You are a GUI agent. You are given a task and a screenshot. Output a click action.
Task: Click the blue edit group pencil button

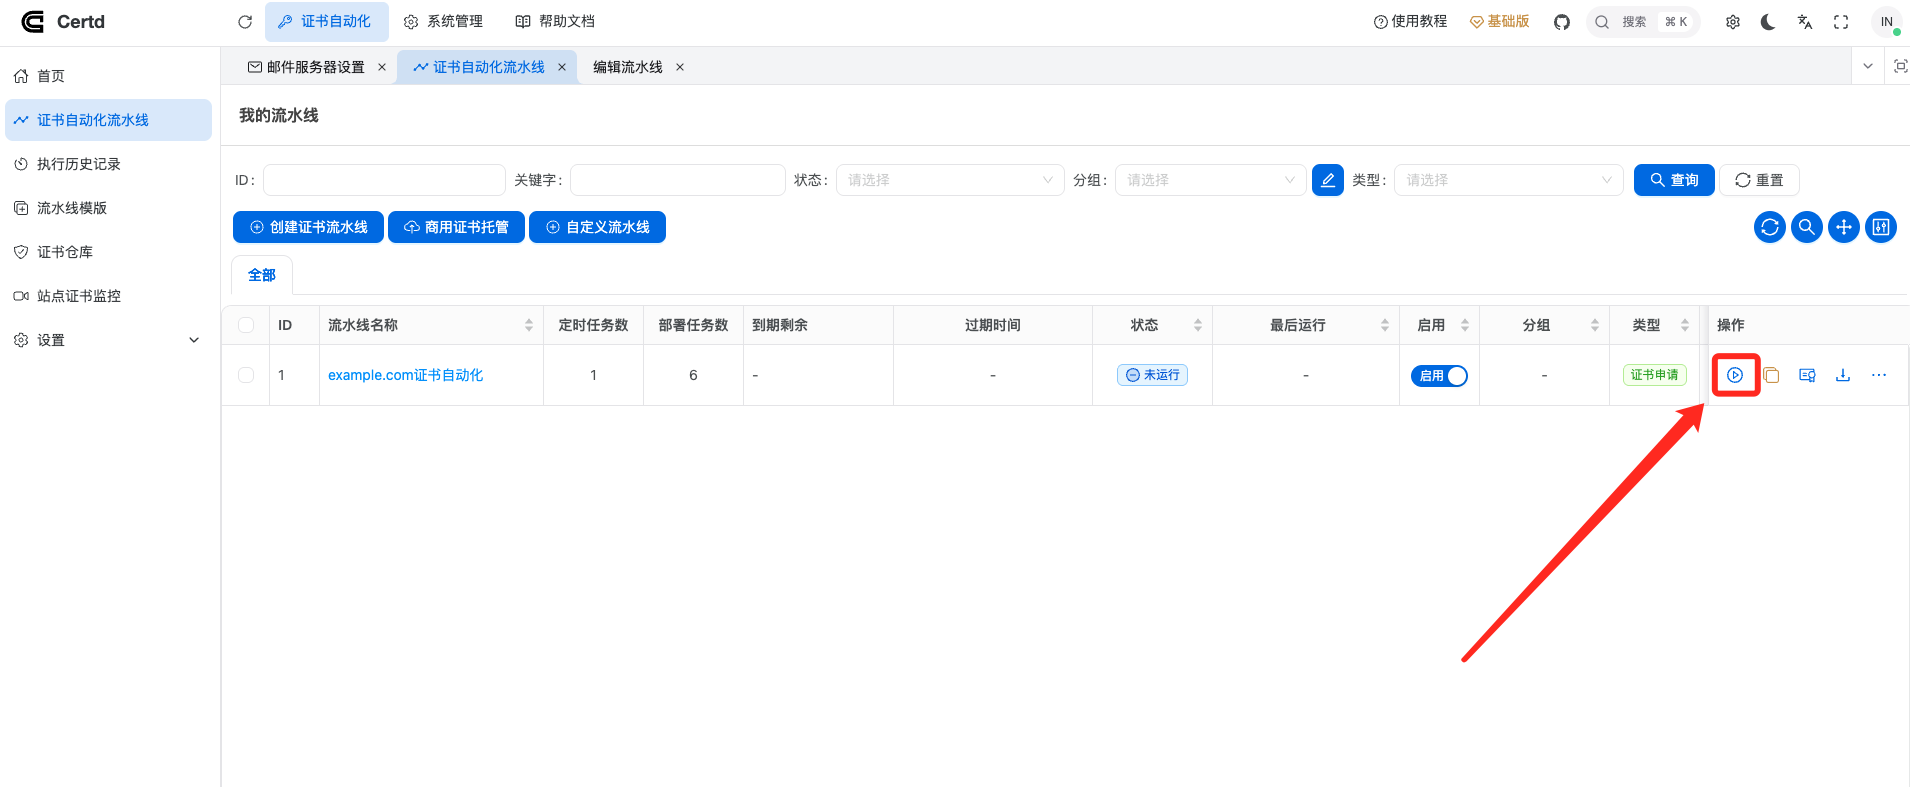[x=1328, y=180]
